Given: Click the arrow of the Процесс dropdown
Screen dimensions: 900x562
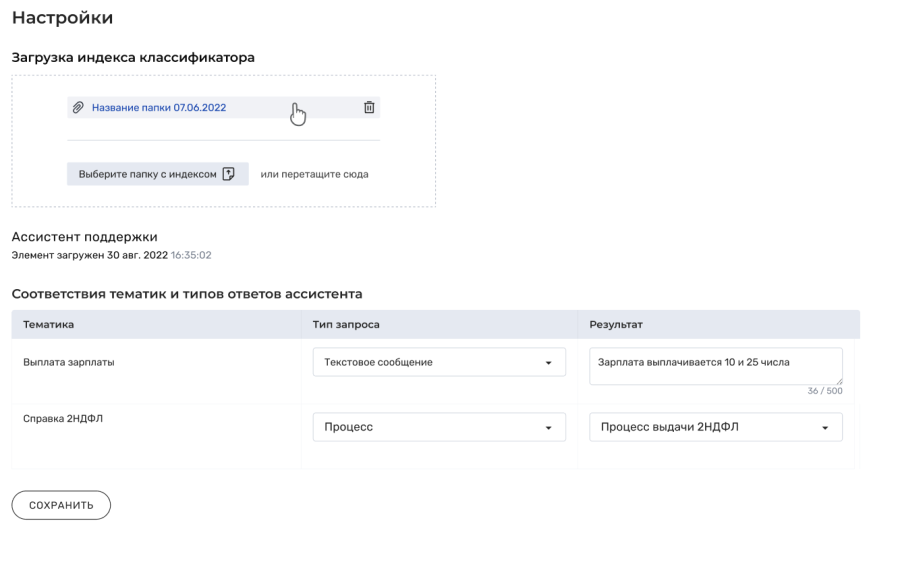Looking at the screenshot, I should point(548,428).
